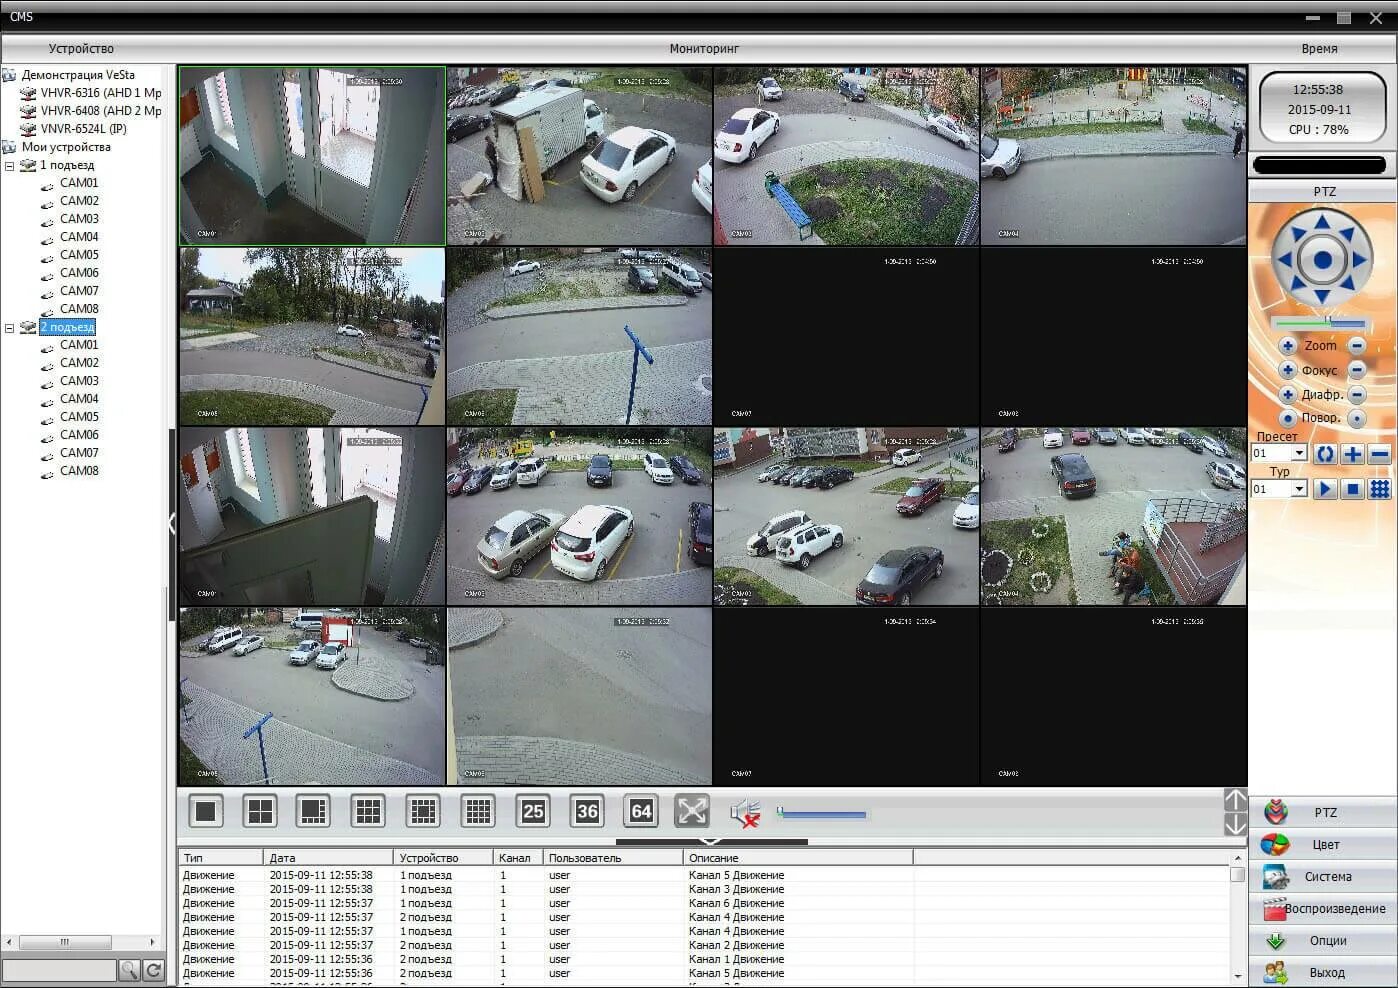Pan camera left with PTZ arrow

(x=1283, y=260)
